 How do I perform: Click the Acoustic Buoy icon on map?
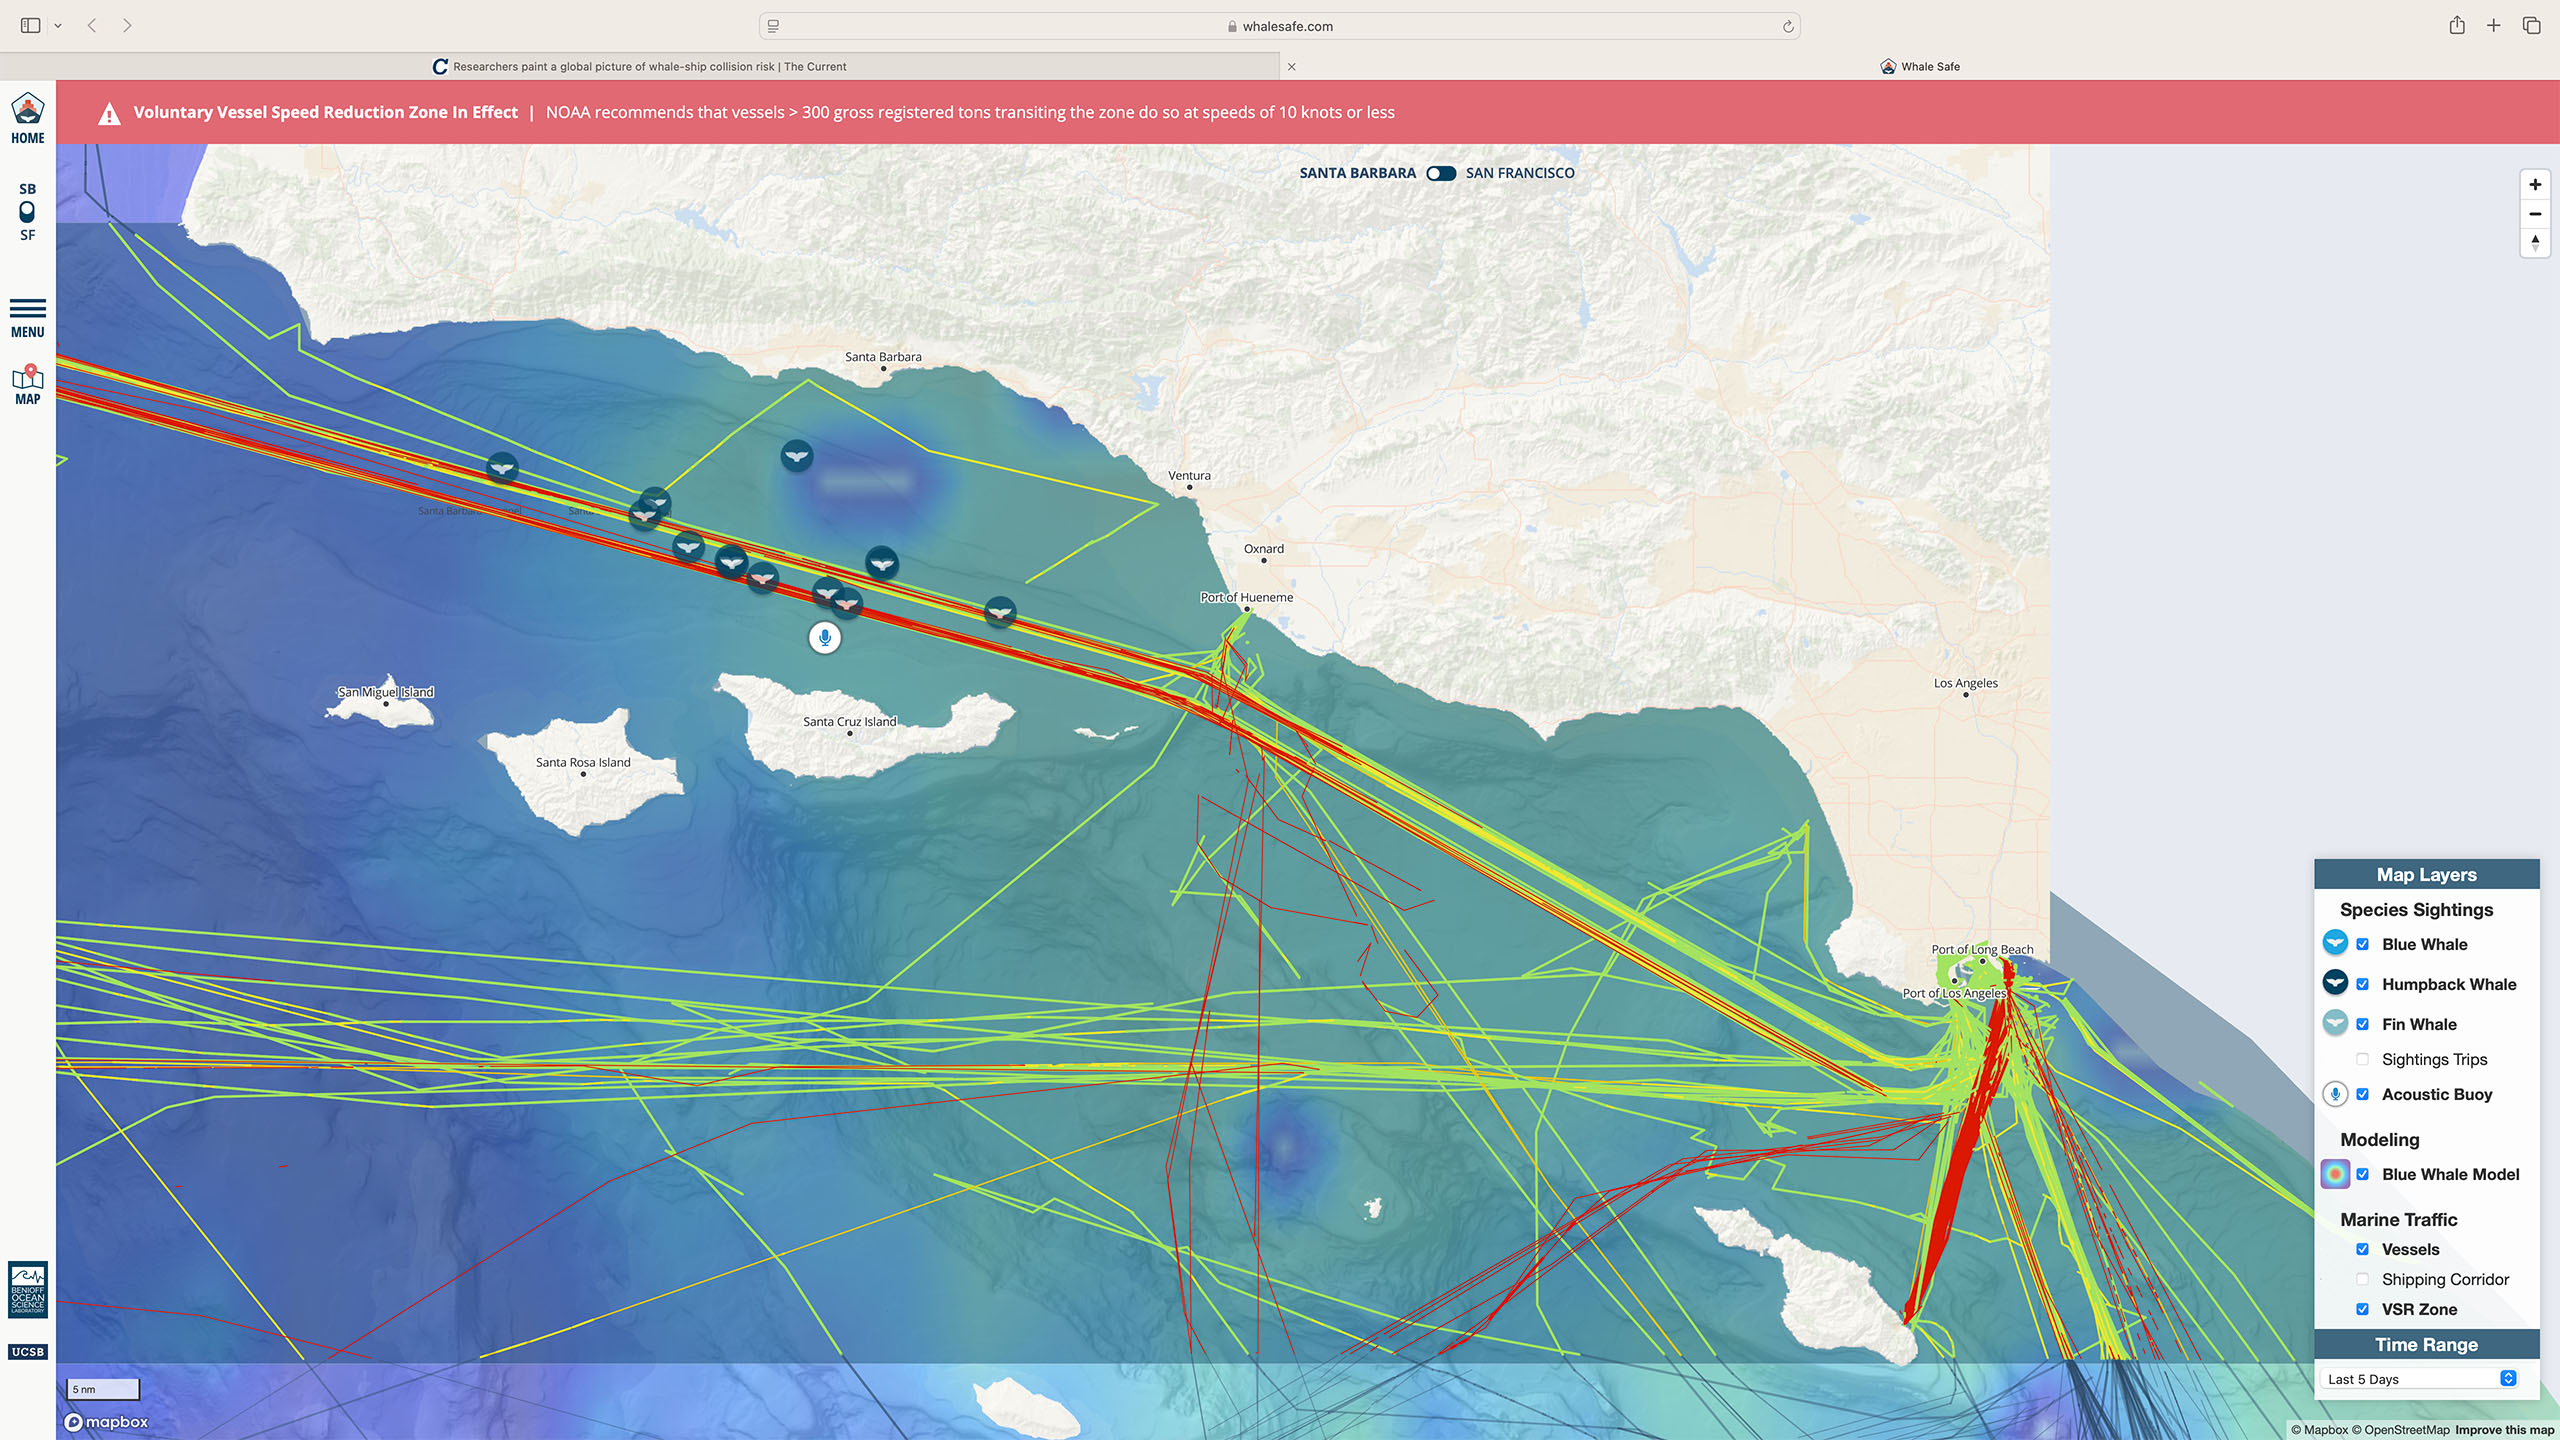click(x=825, y=638)
